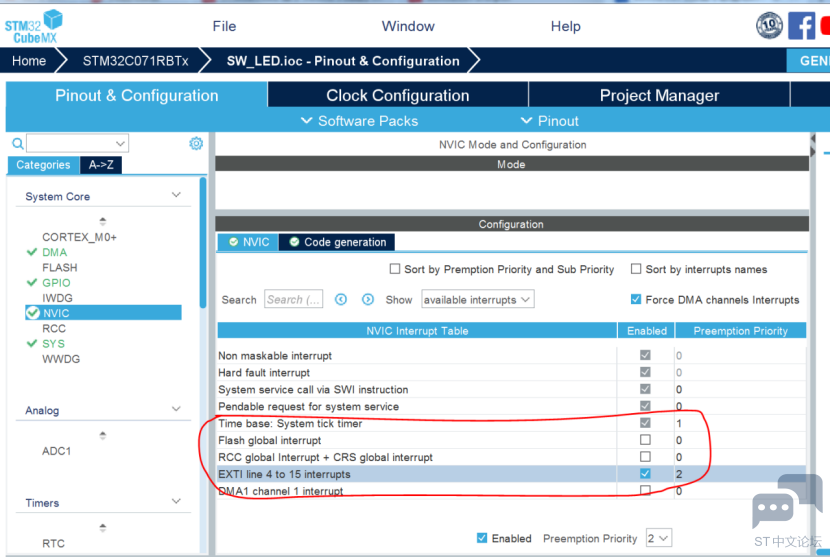Click the STM32C071RBTx breadcrumb

pyautogui.click(x=135, y=61)
